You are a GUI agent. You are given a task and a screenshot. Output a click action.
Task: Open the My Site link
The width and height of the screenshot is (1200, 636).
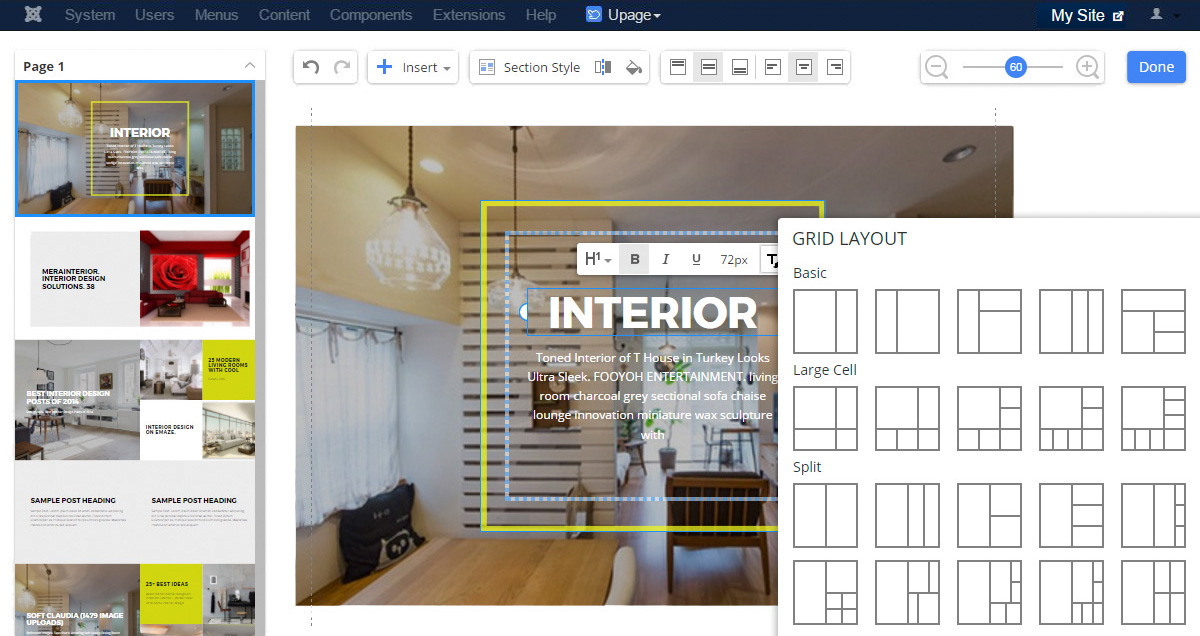pos(1087,15)
